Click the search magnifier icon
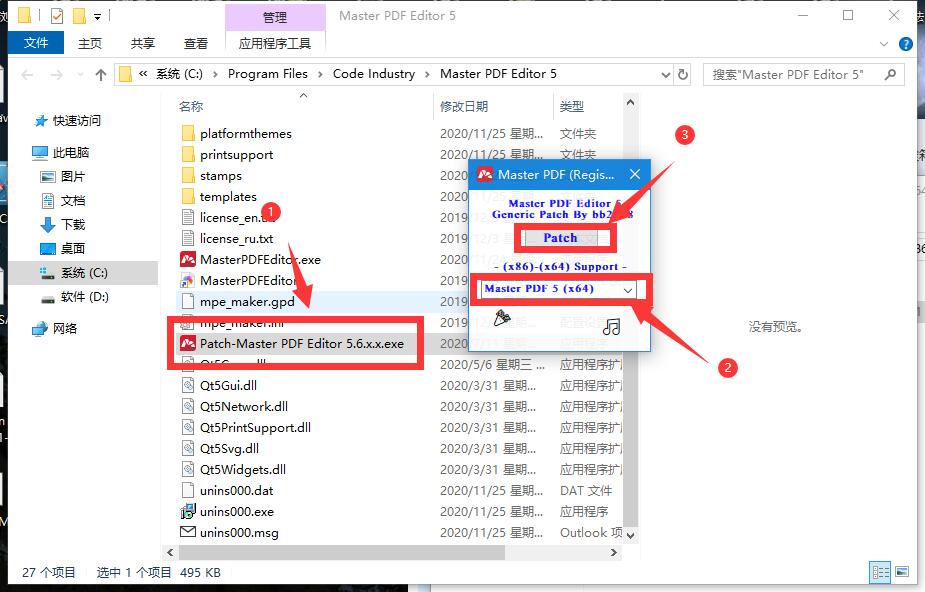 [x=891, y=74]
